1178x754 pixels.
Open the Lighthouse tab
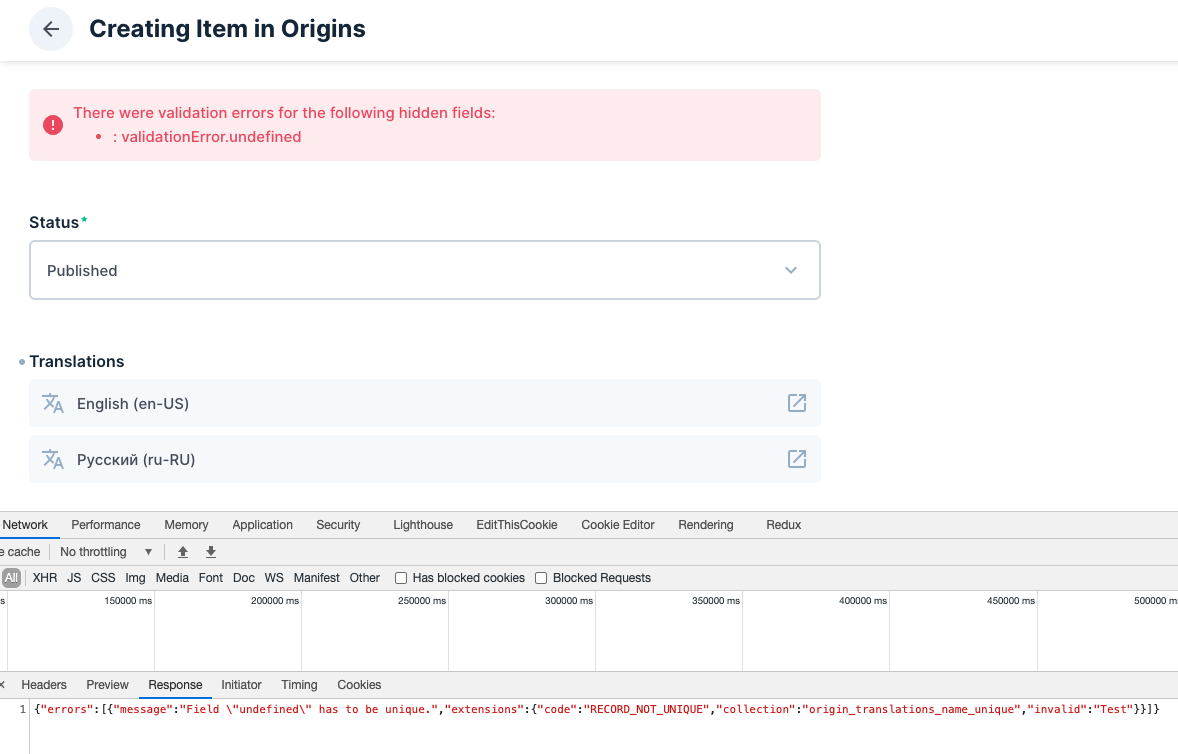point(423,525)
